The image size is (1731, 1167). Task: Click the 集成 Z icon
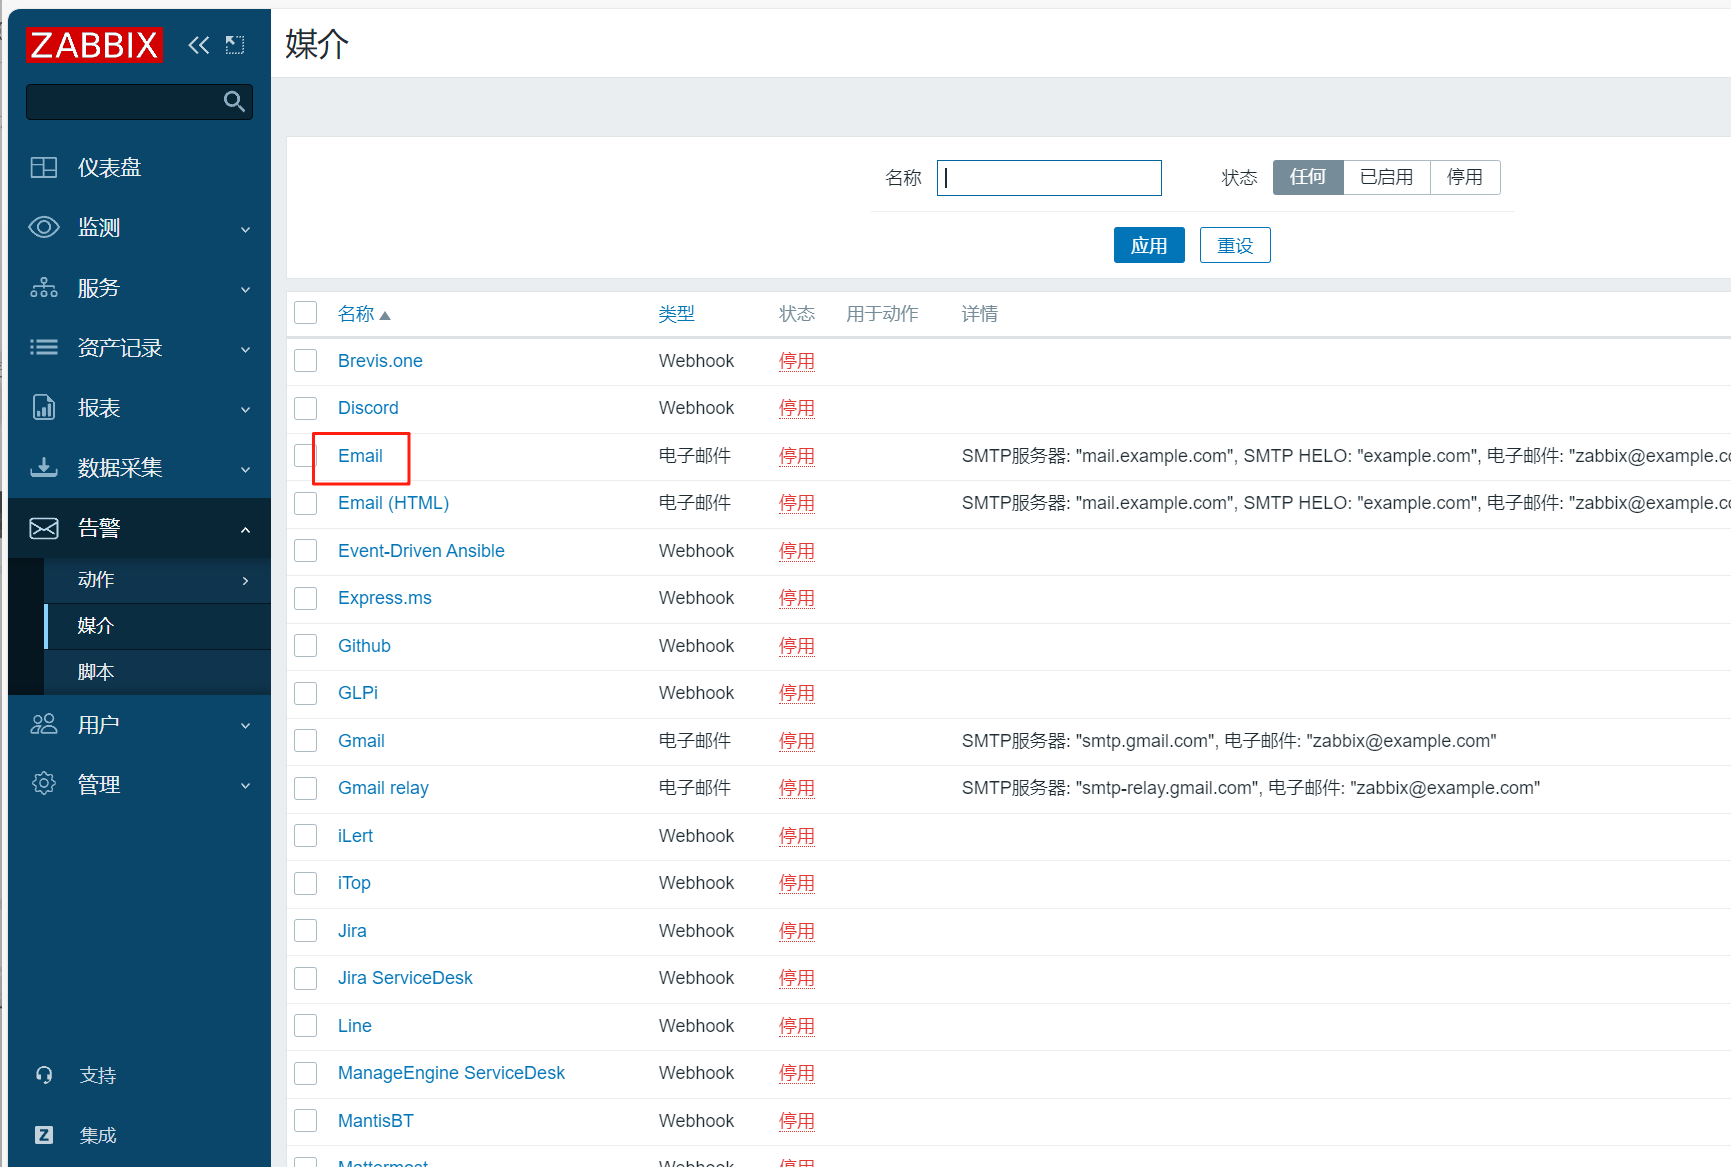click(44, 1135)
